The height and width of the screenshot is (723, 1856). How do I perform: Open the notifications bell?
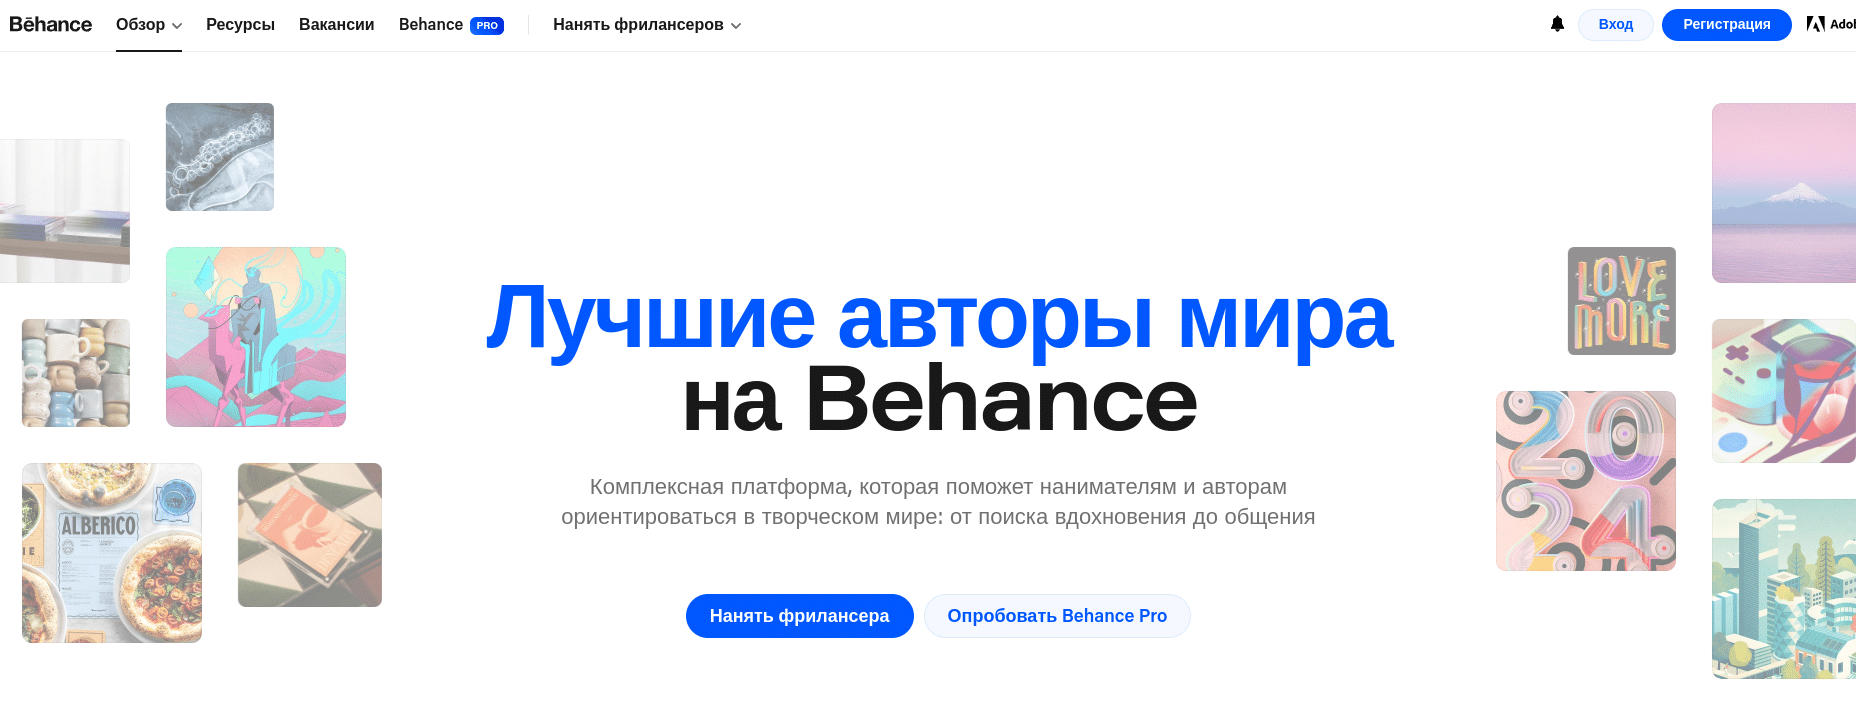point(1557,24)
